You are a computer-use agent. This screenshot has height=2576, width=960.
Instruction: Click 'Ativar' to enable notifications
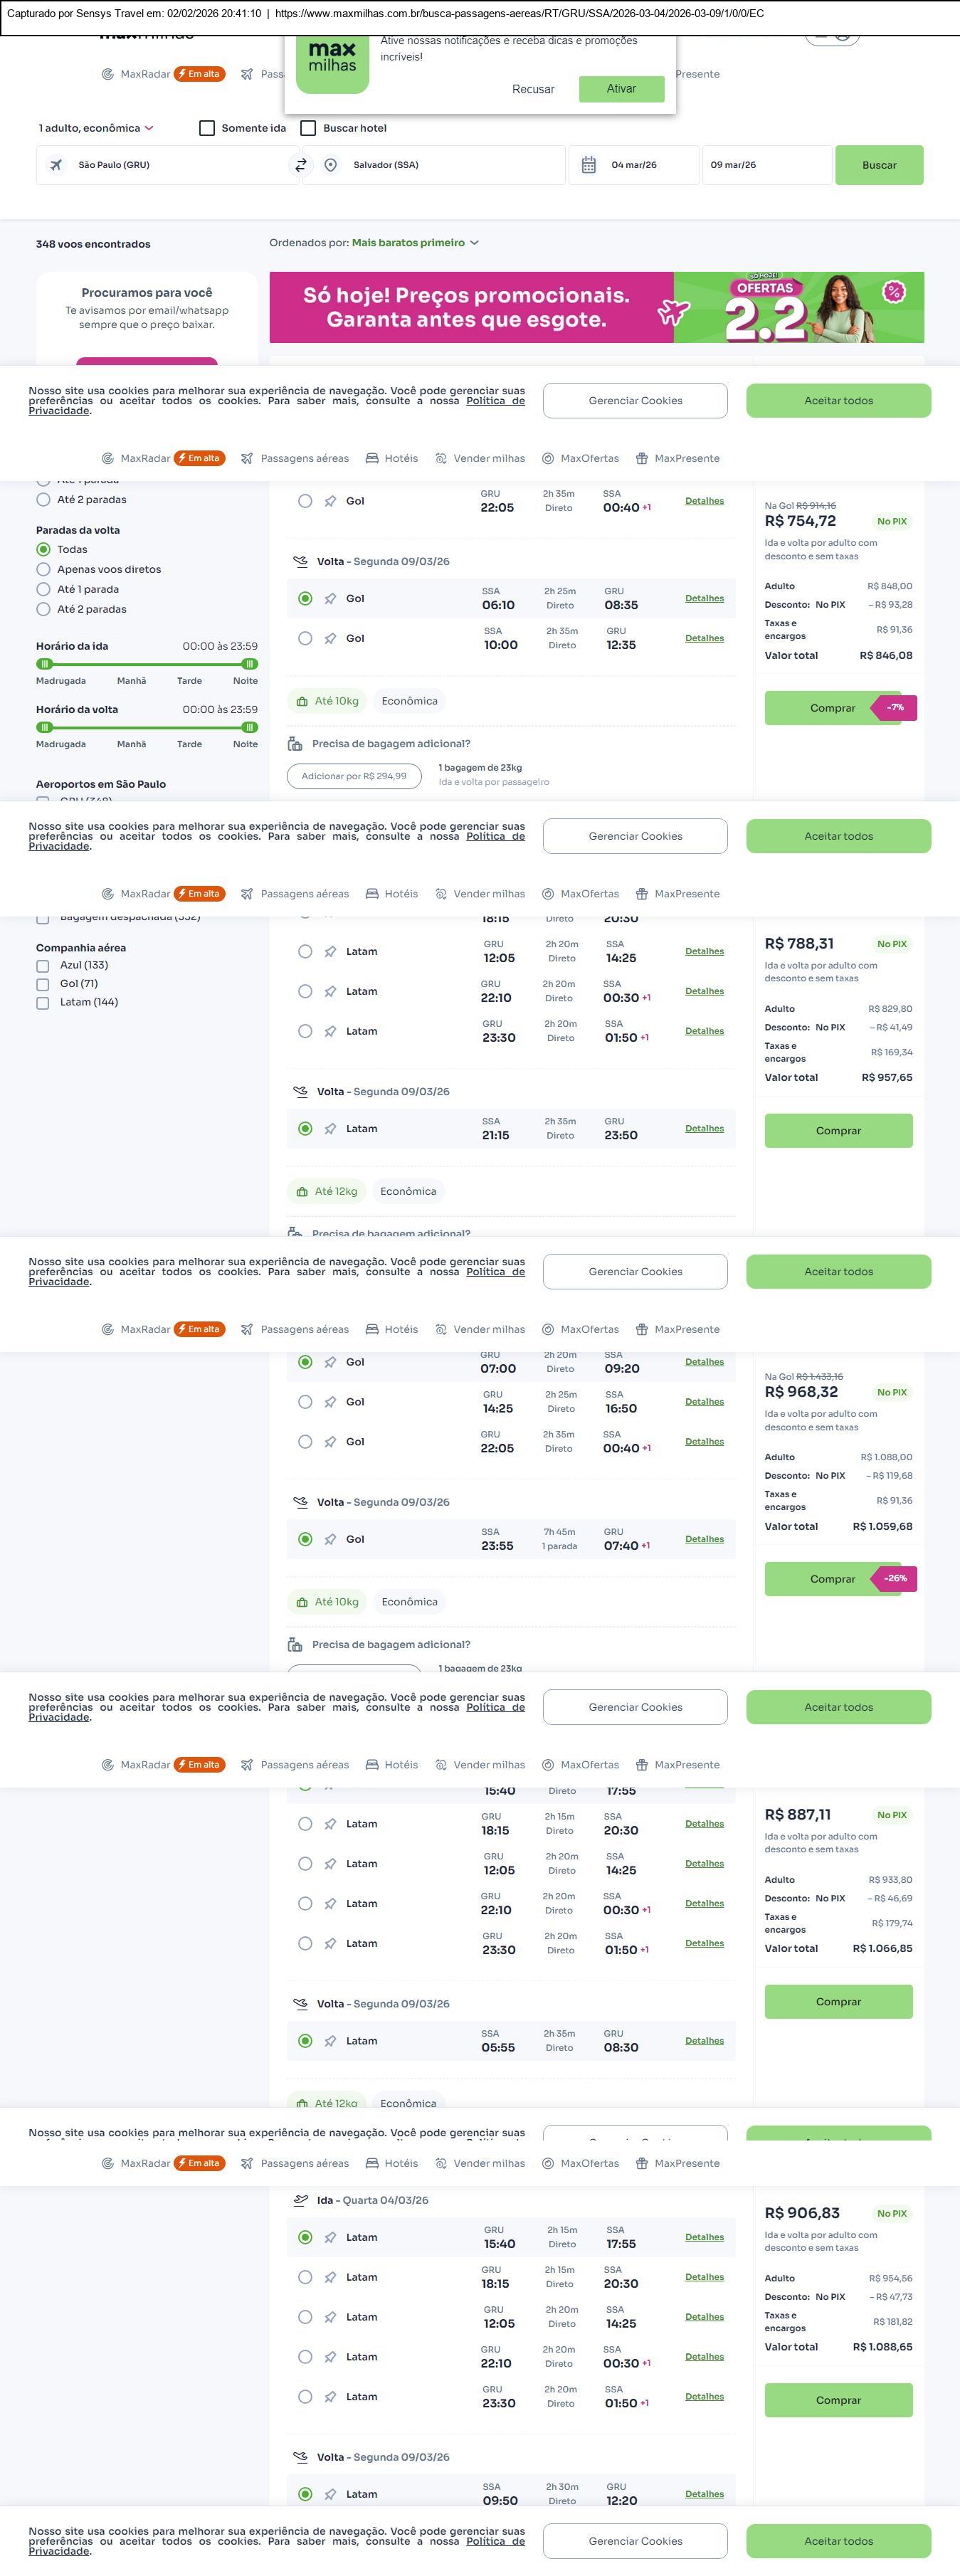[x=621, y=89]
